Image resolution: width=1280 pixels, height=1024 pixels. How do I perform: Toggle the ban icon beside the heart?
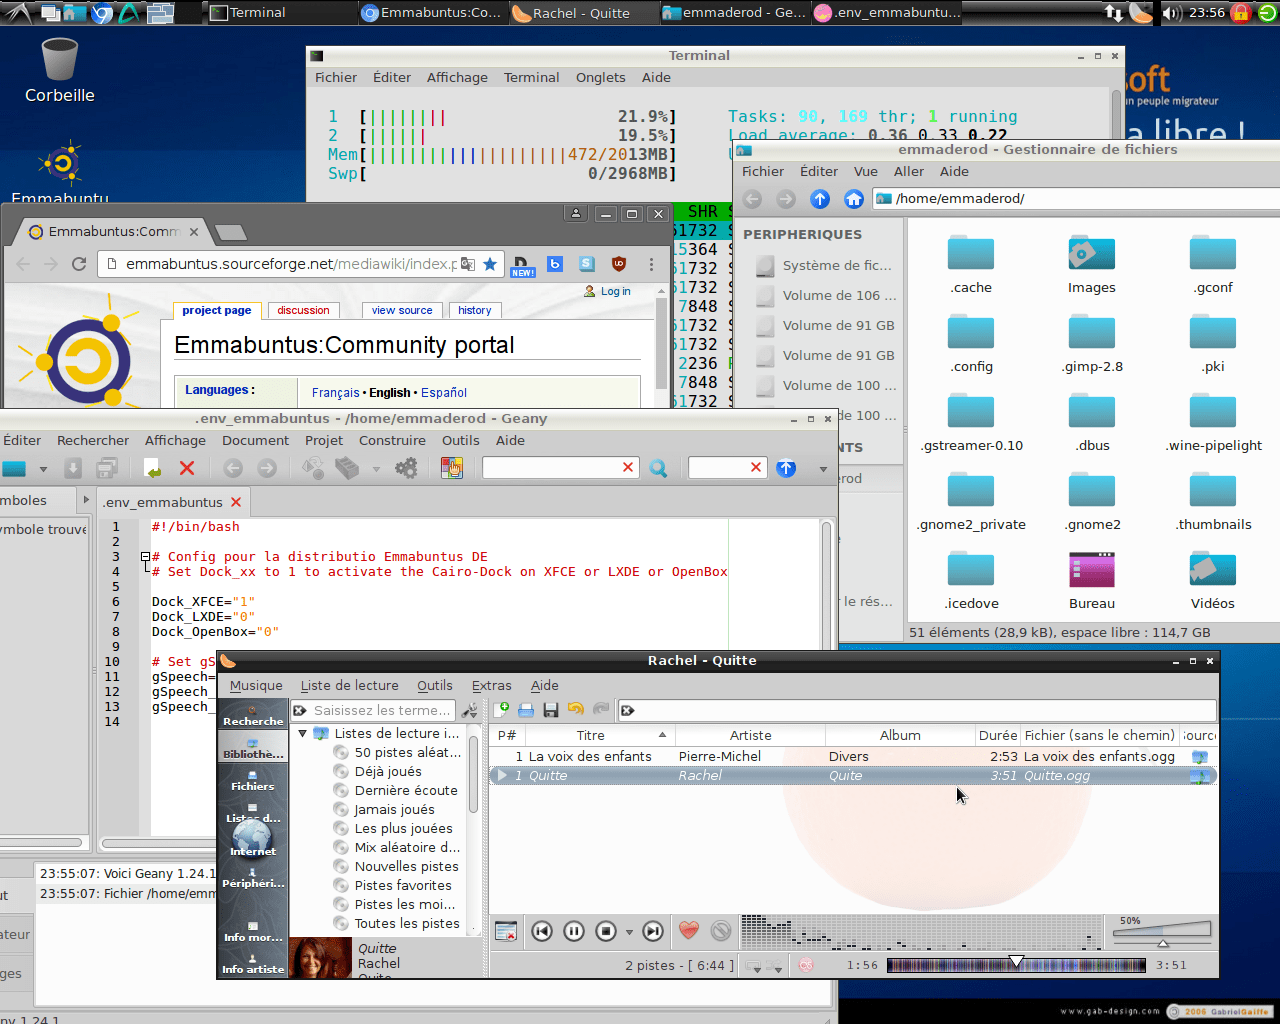(x=720, y=931)
